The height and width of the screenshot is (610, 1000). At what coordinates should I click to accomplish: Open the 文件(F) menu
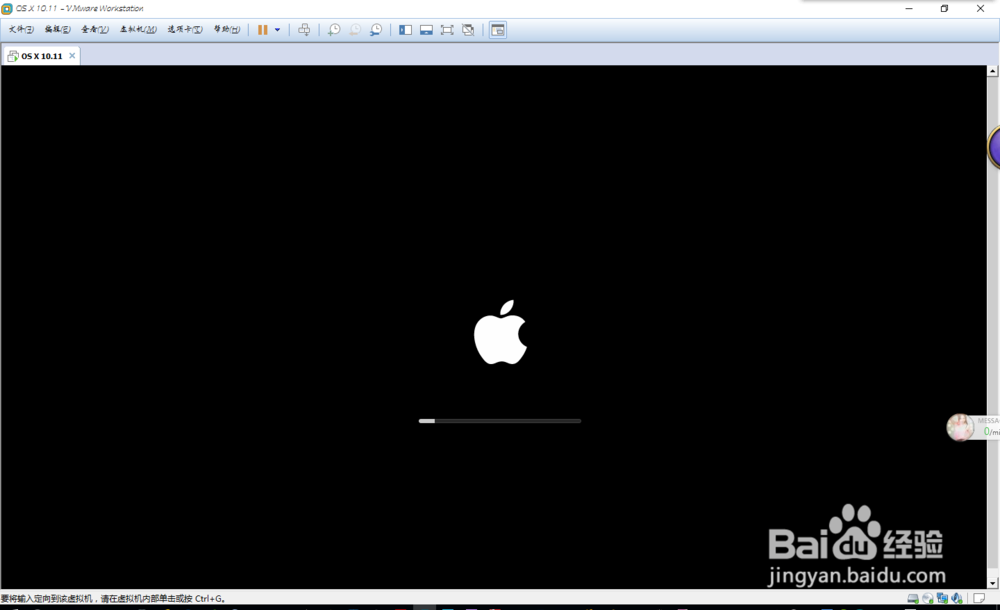click(21, 29)
